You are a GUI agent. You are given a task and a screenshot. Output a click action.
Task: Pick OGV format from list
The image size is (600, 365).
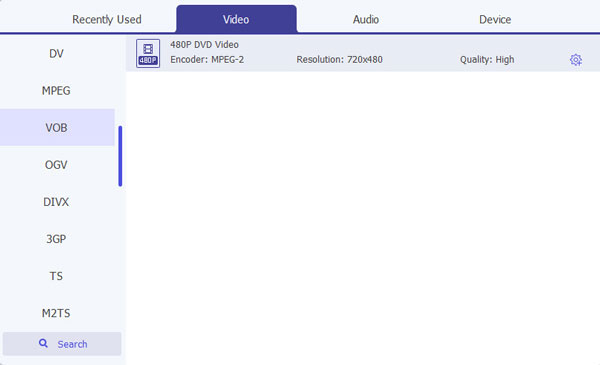click(57, 165)
